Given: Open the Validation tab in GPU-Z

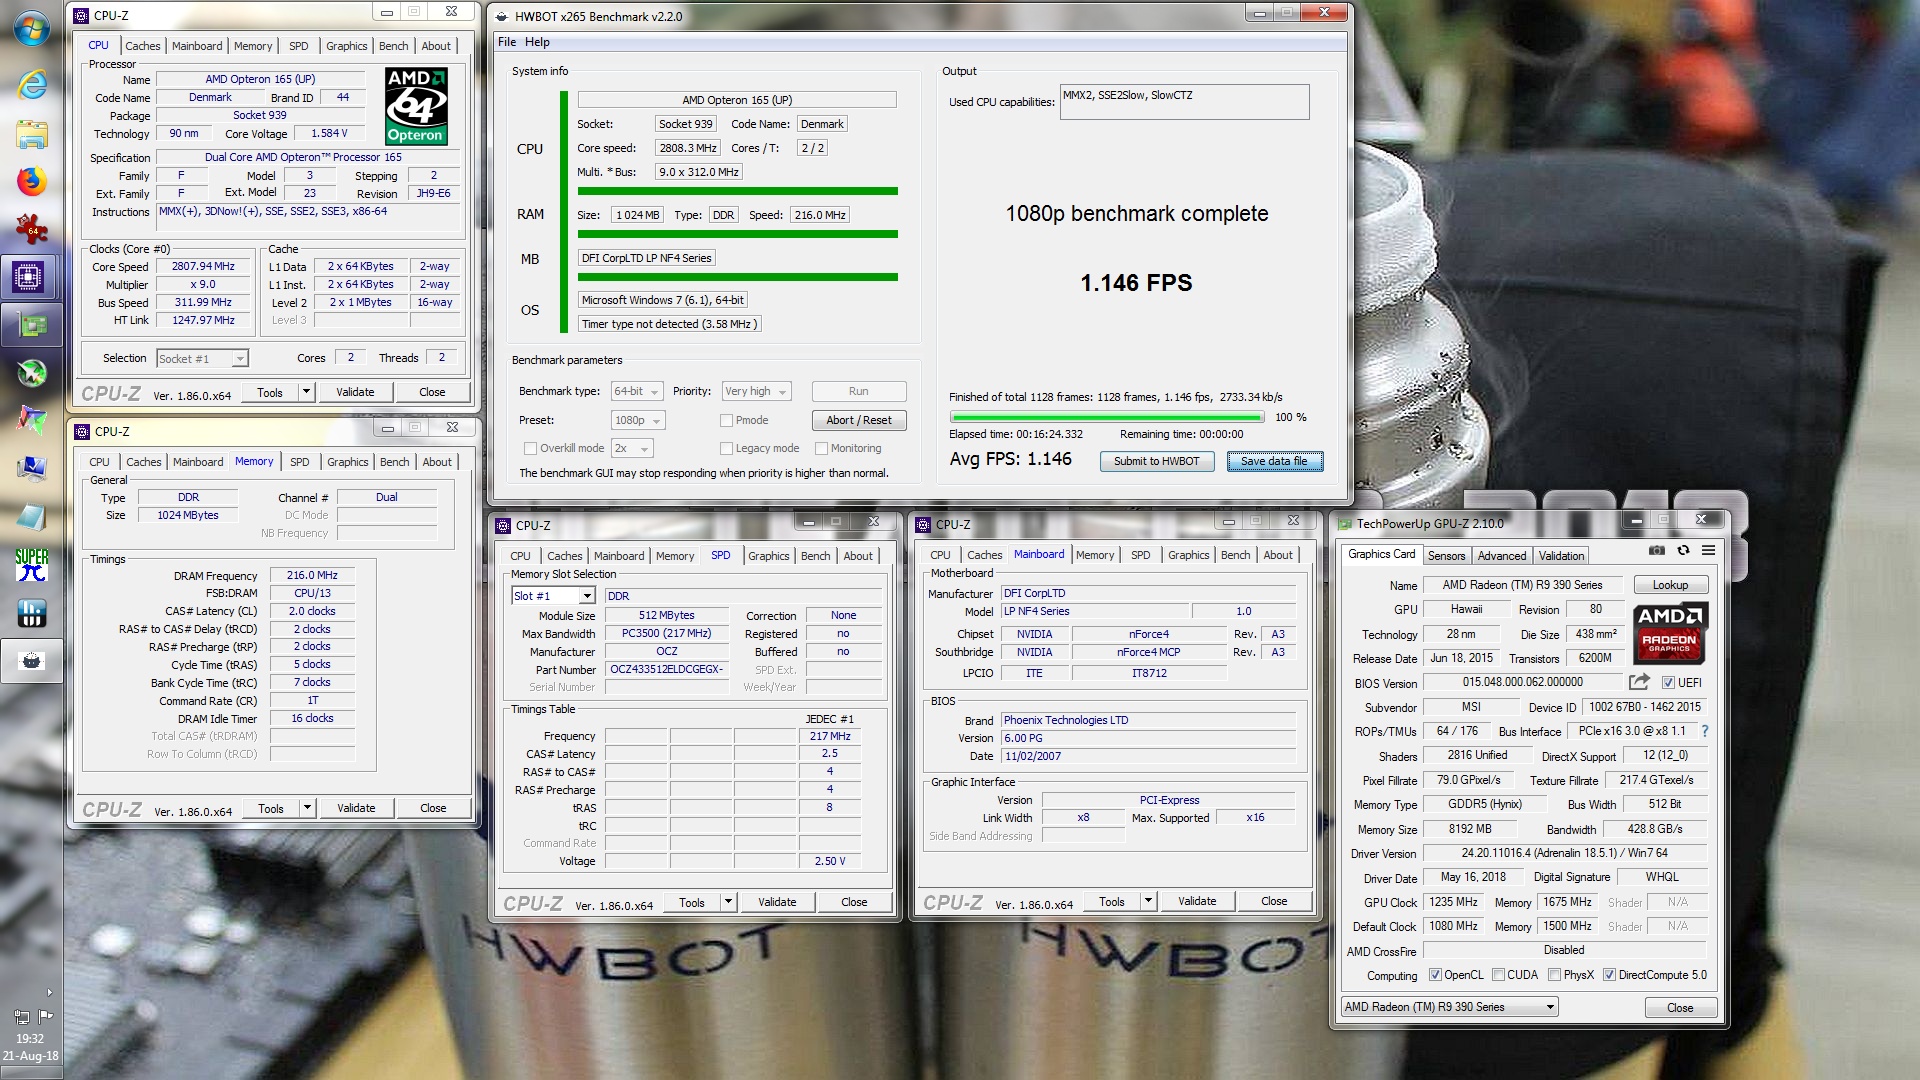Looking at the screenshot, I should tap(1561, 556).
